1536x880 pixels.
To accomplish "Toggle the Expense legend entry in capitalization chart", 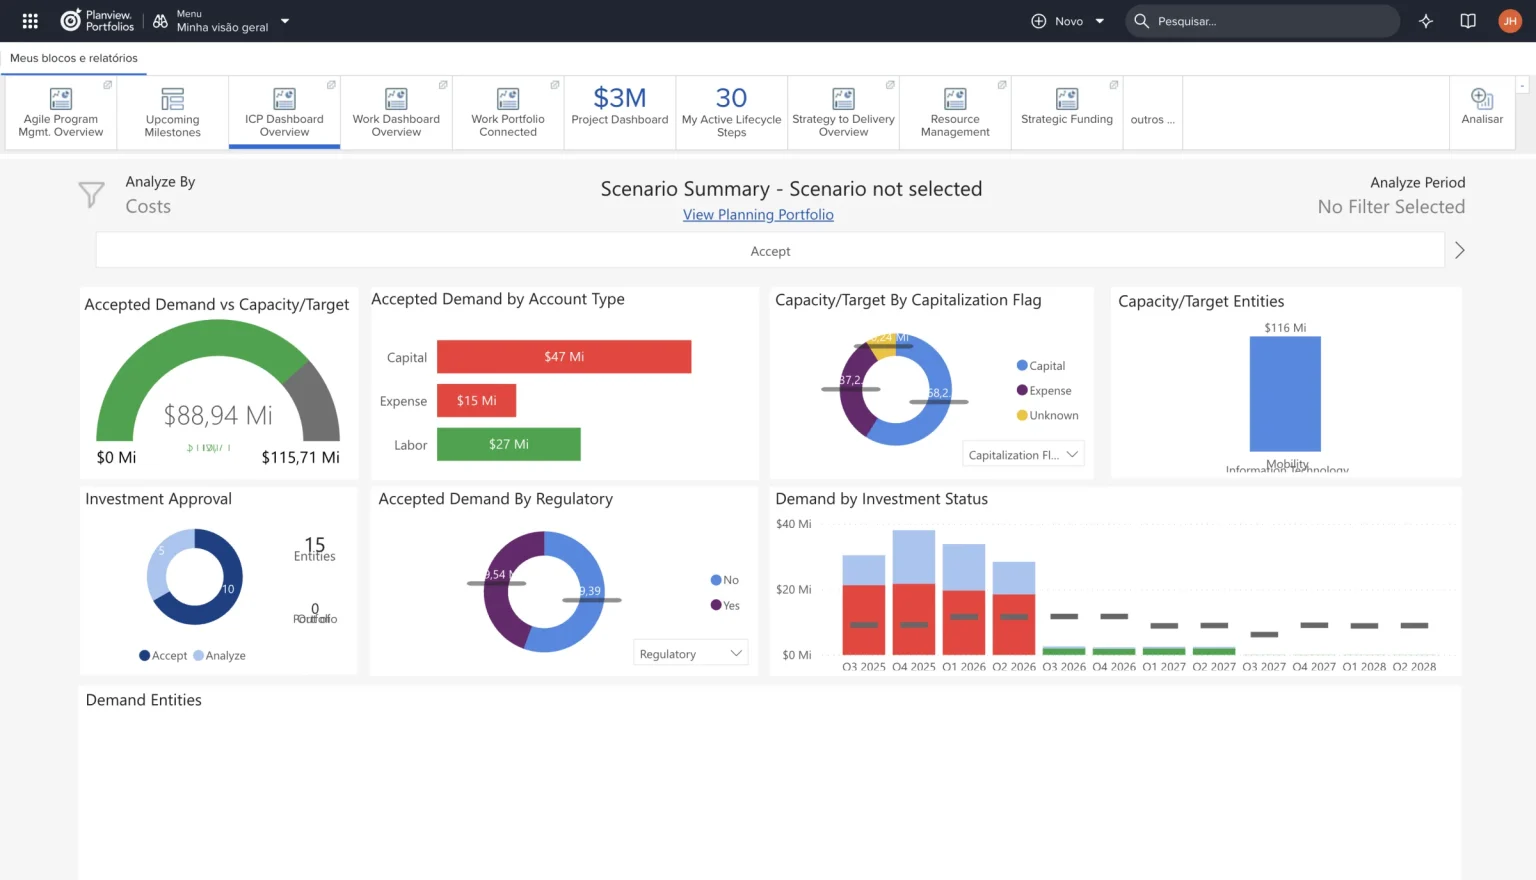I will tap(1044, 391).
